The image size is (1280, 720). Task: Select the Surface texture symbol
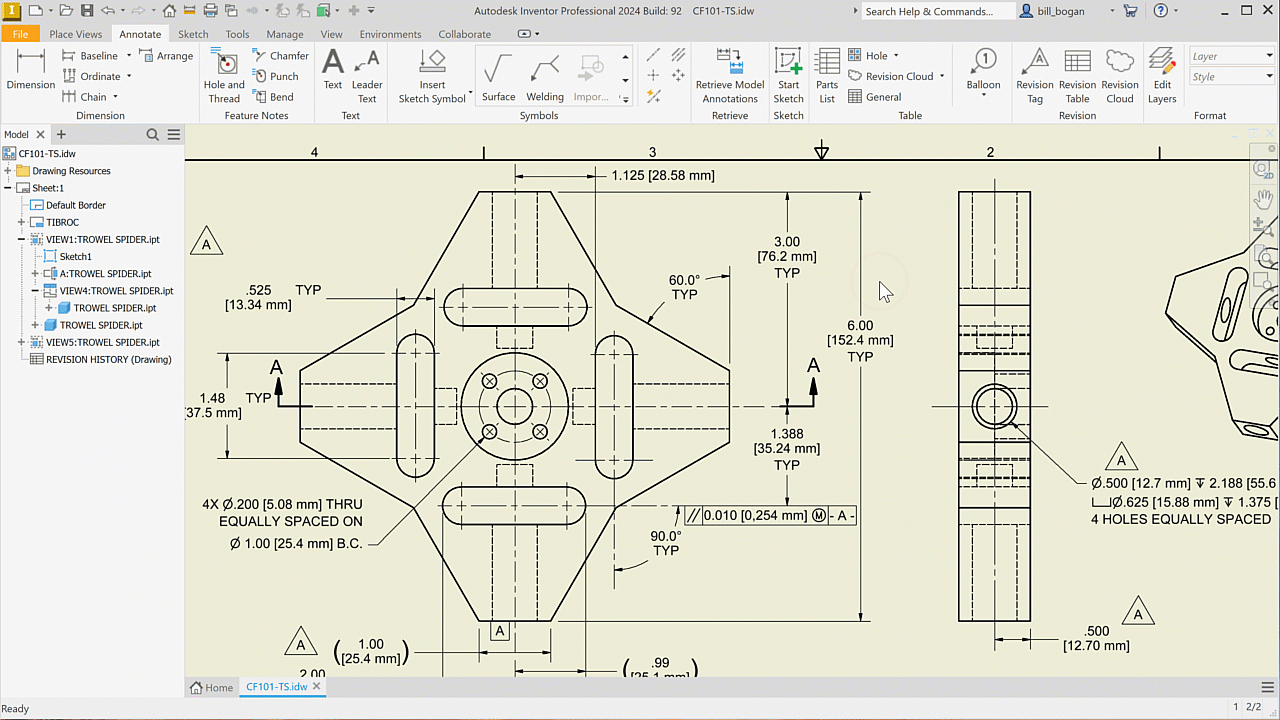click(498, 77)
